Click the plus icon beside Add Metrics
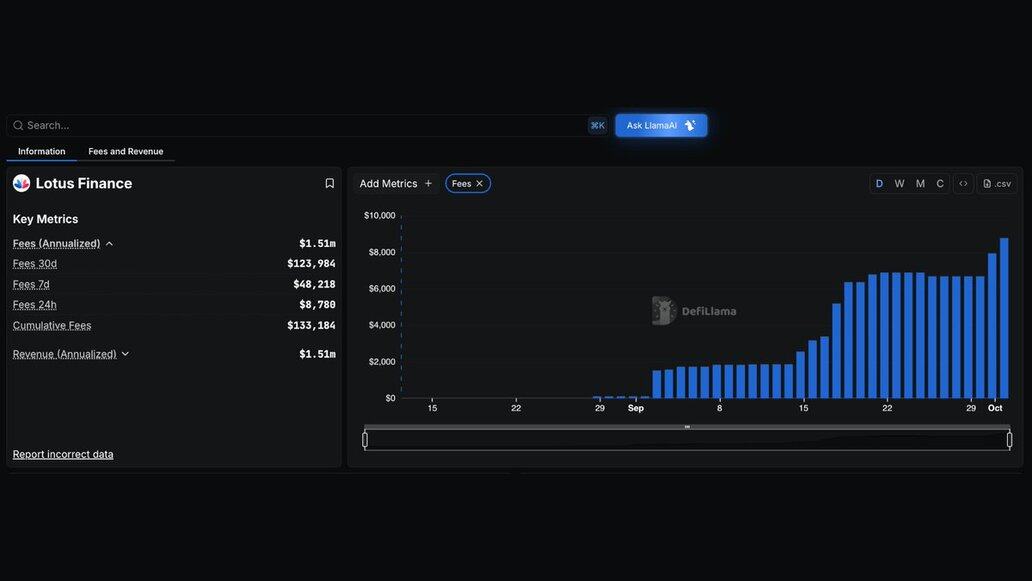 point(428,184)
